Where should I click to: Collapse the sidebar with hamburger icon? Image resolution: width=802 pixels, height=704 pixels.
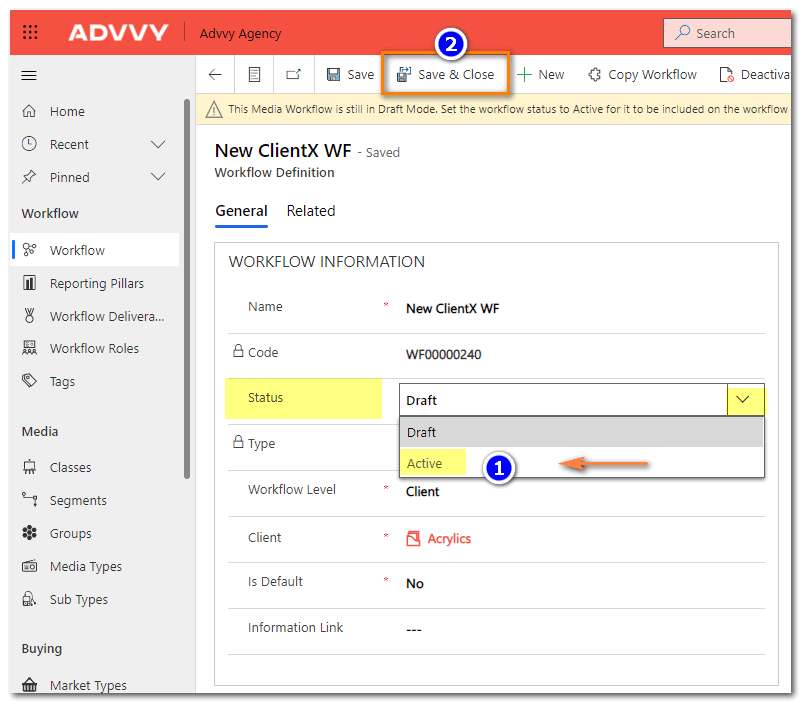(29, 75)
